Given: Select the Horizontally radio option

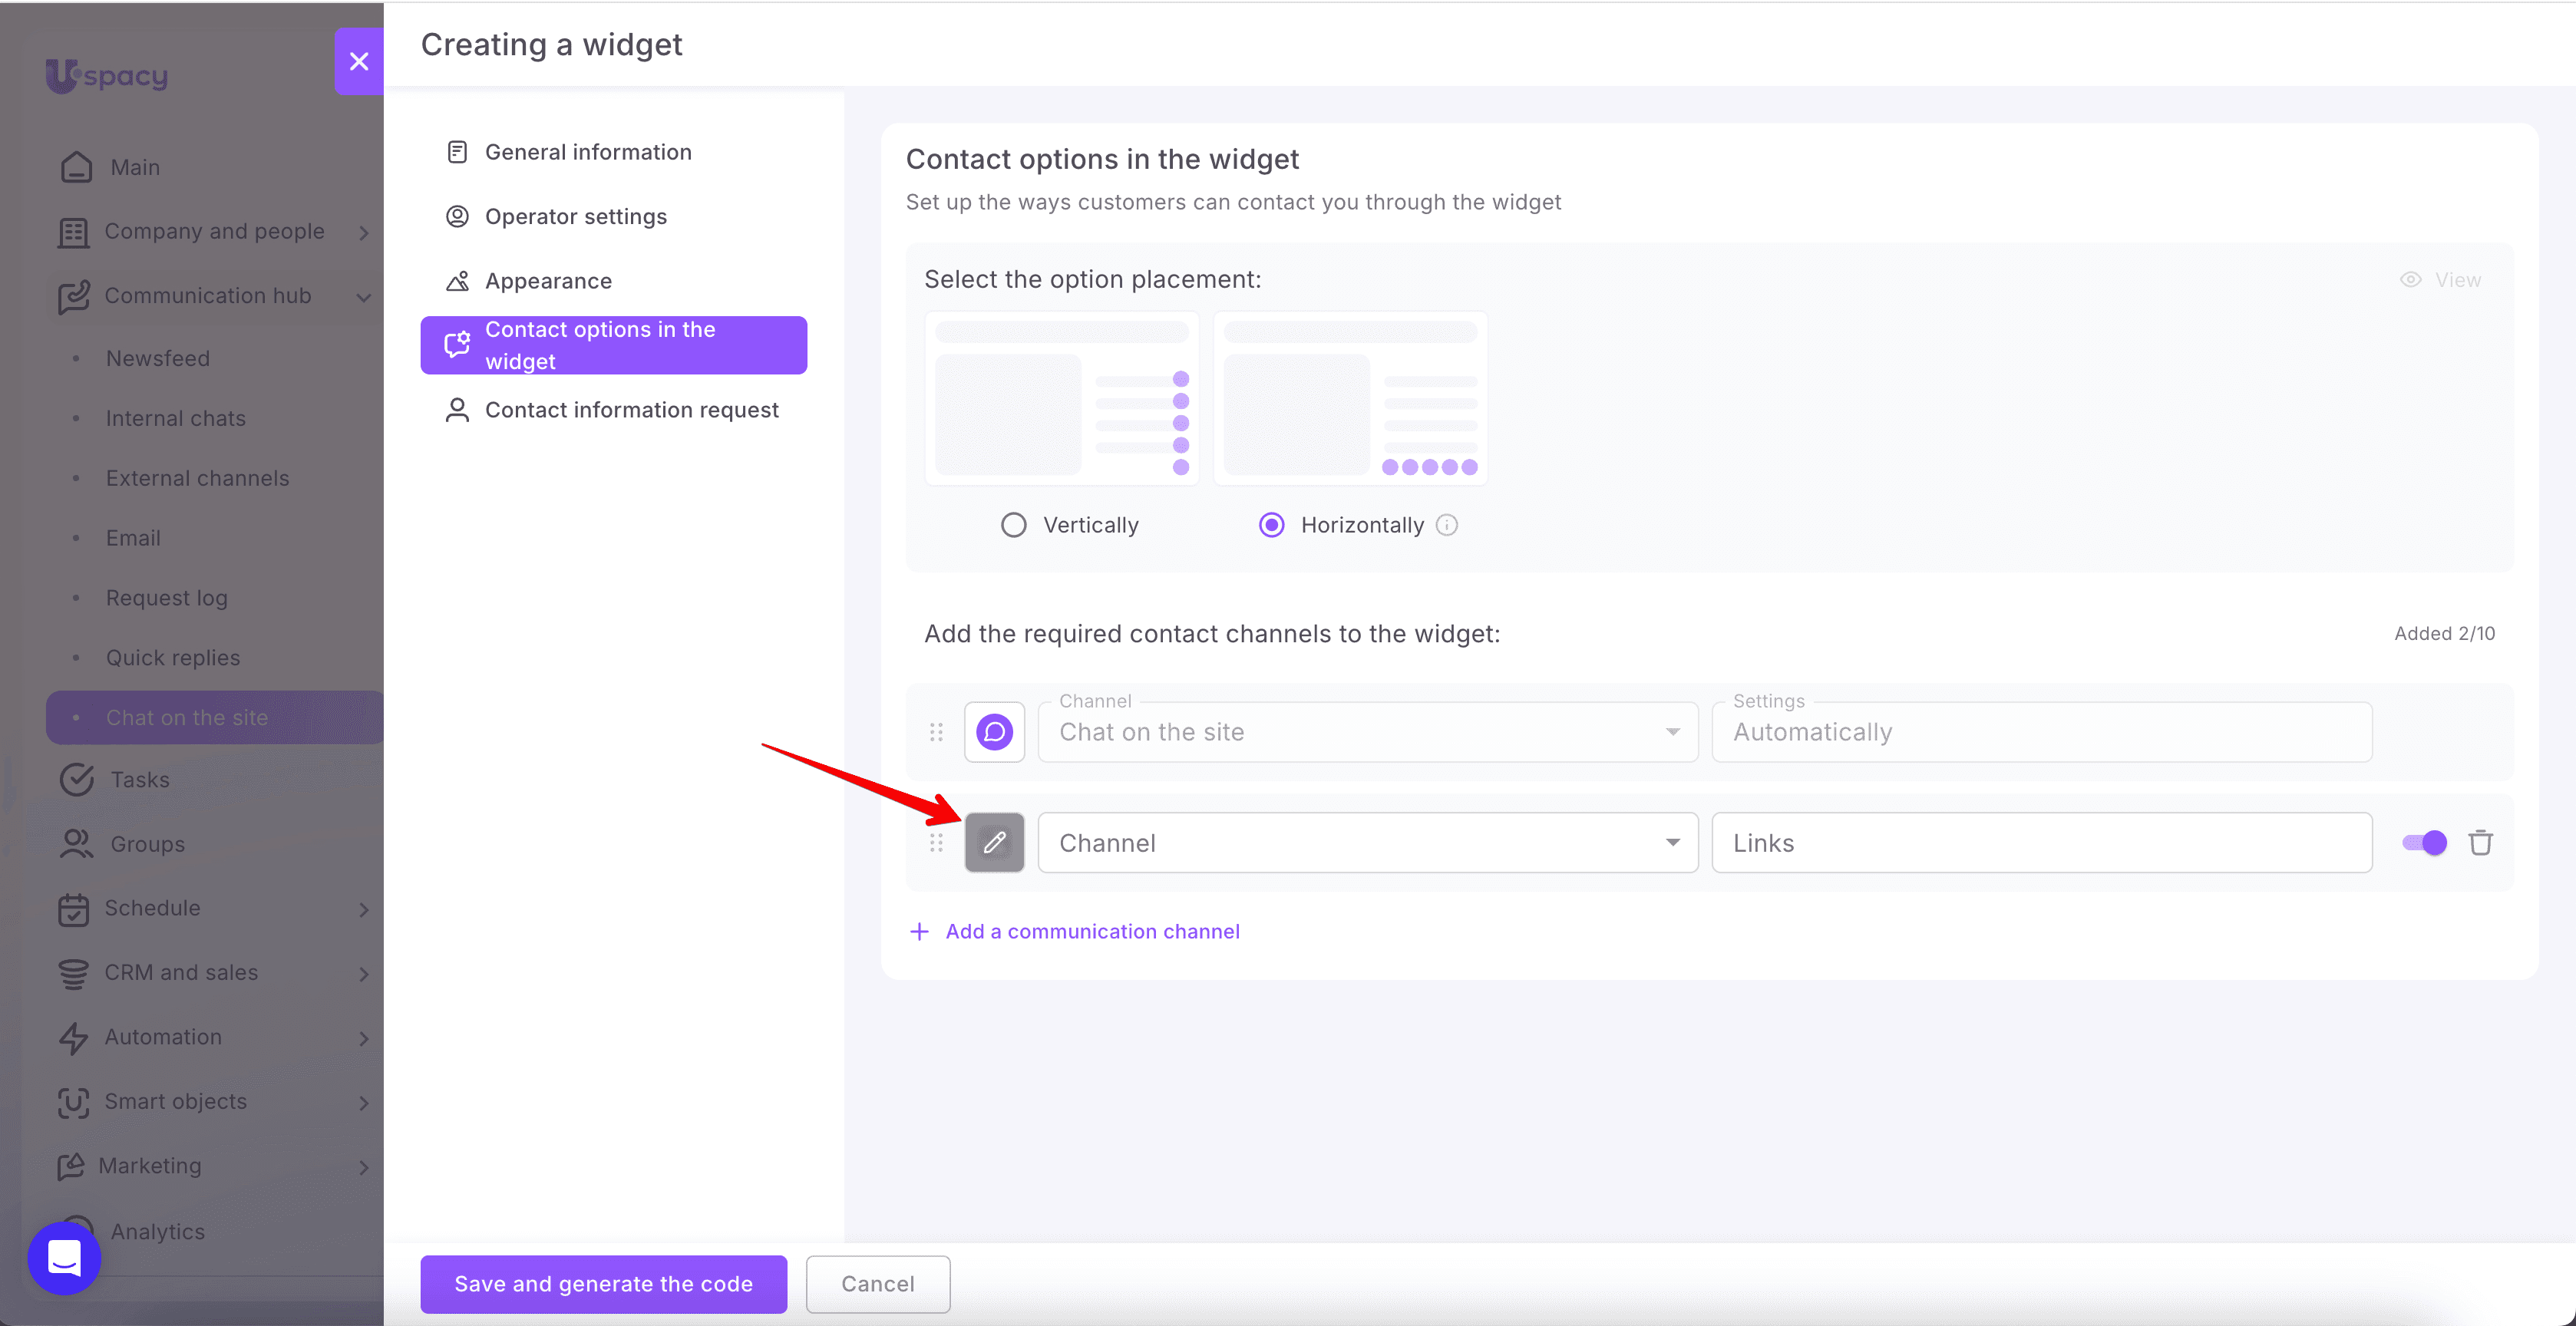Looking at the screenshot, I should [x=1271, y=525].
